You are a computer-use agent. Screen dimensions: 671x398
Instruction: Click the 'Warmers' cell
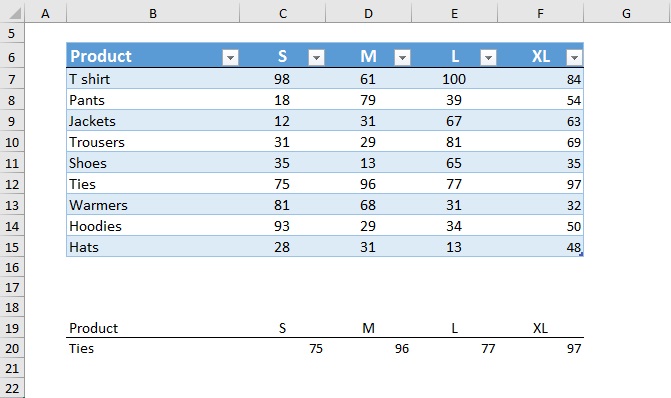pyautogui.click(x=153, y=205)
